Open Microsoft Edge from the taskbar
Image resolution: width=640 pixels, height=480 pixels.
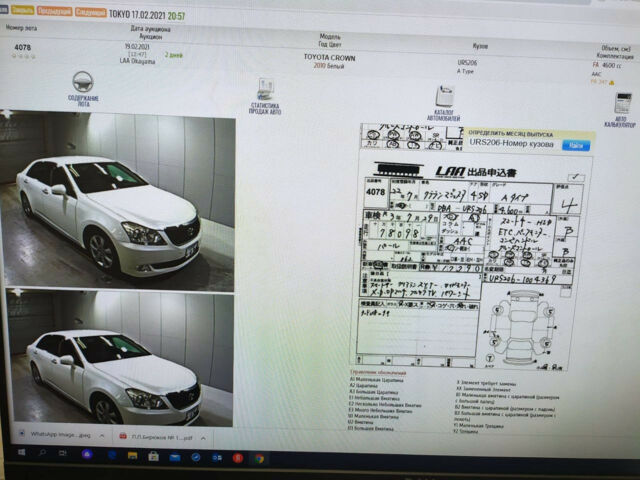tap(112, 455)
